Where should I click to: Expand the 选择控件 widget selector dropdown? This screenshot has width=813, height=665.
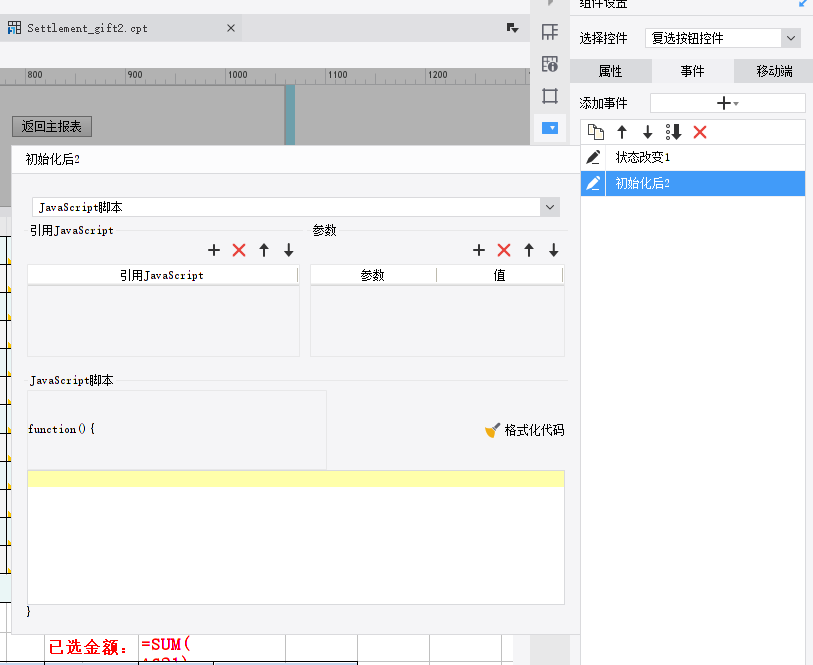(x=791, y=38)
